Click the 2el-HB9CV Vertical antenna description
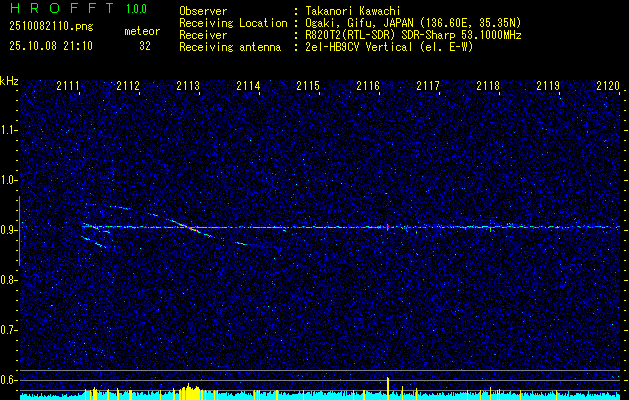629x400 pixels. pyautogui.click(x=389, y=47)
